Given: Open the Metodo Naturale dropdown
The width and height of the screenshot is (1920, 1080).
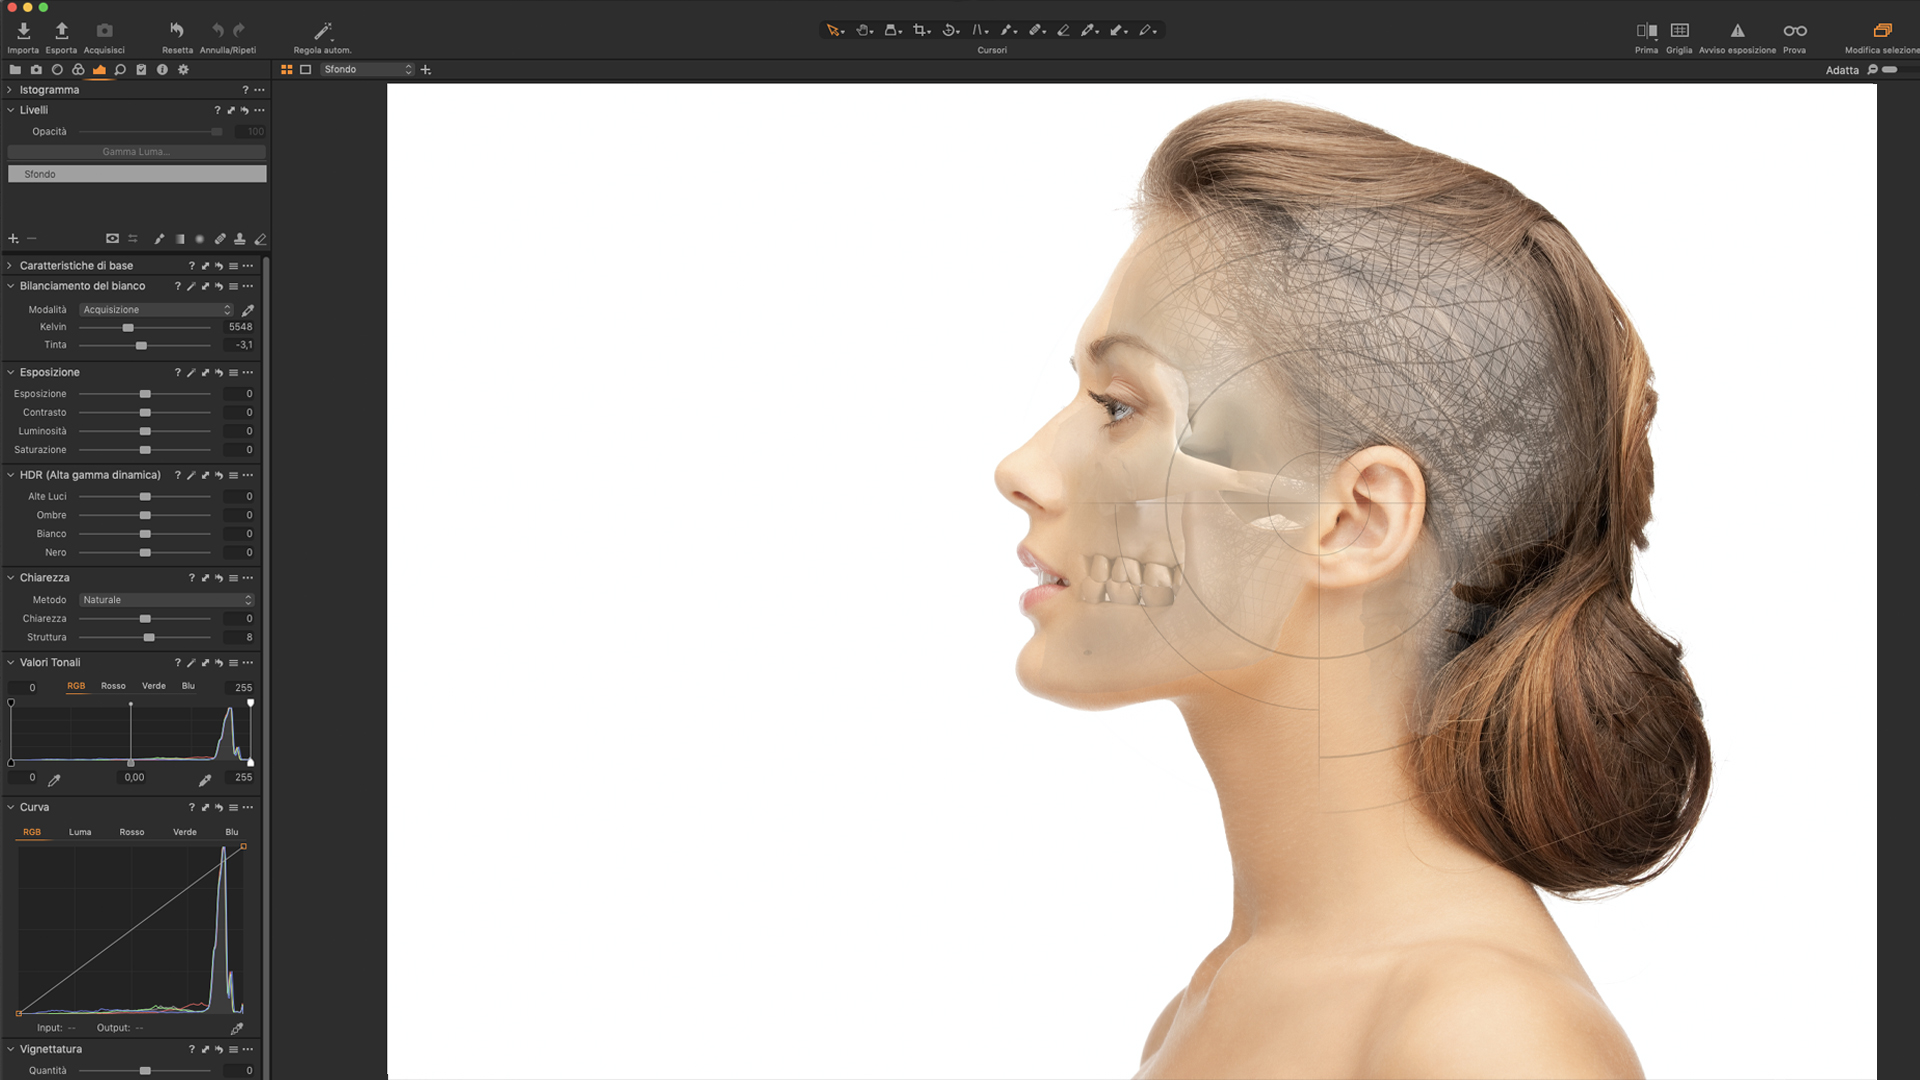Looking at the screenshot, I should click(x=167, y=600).
